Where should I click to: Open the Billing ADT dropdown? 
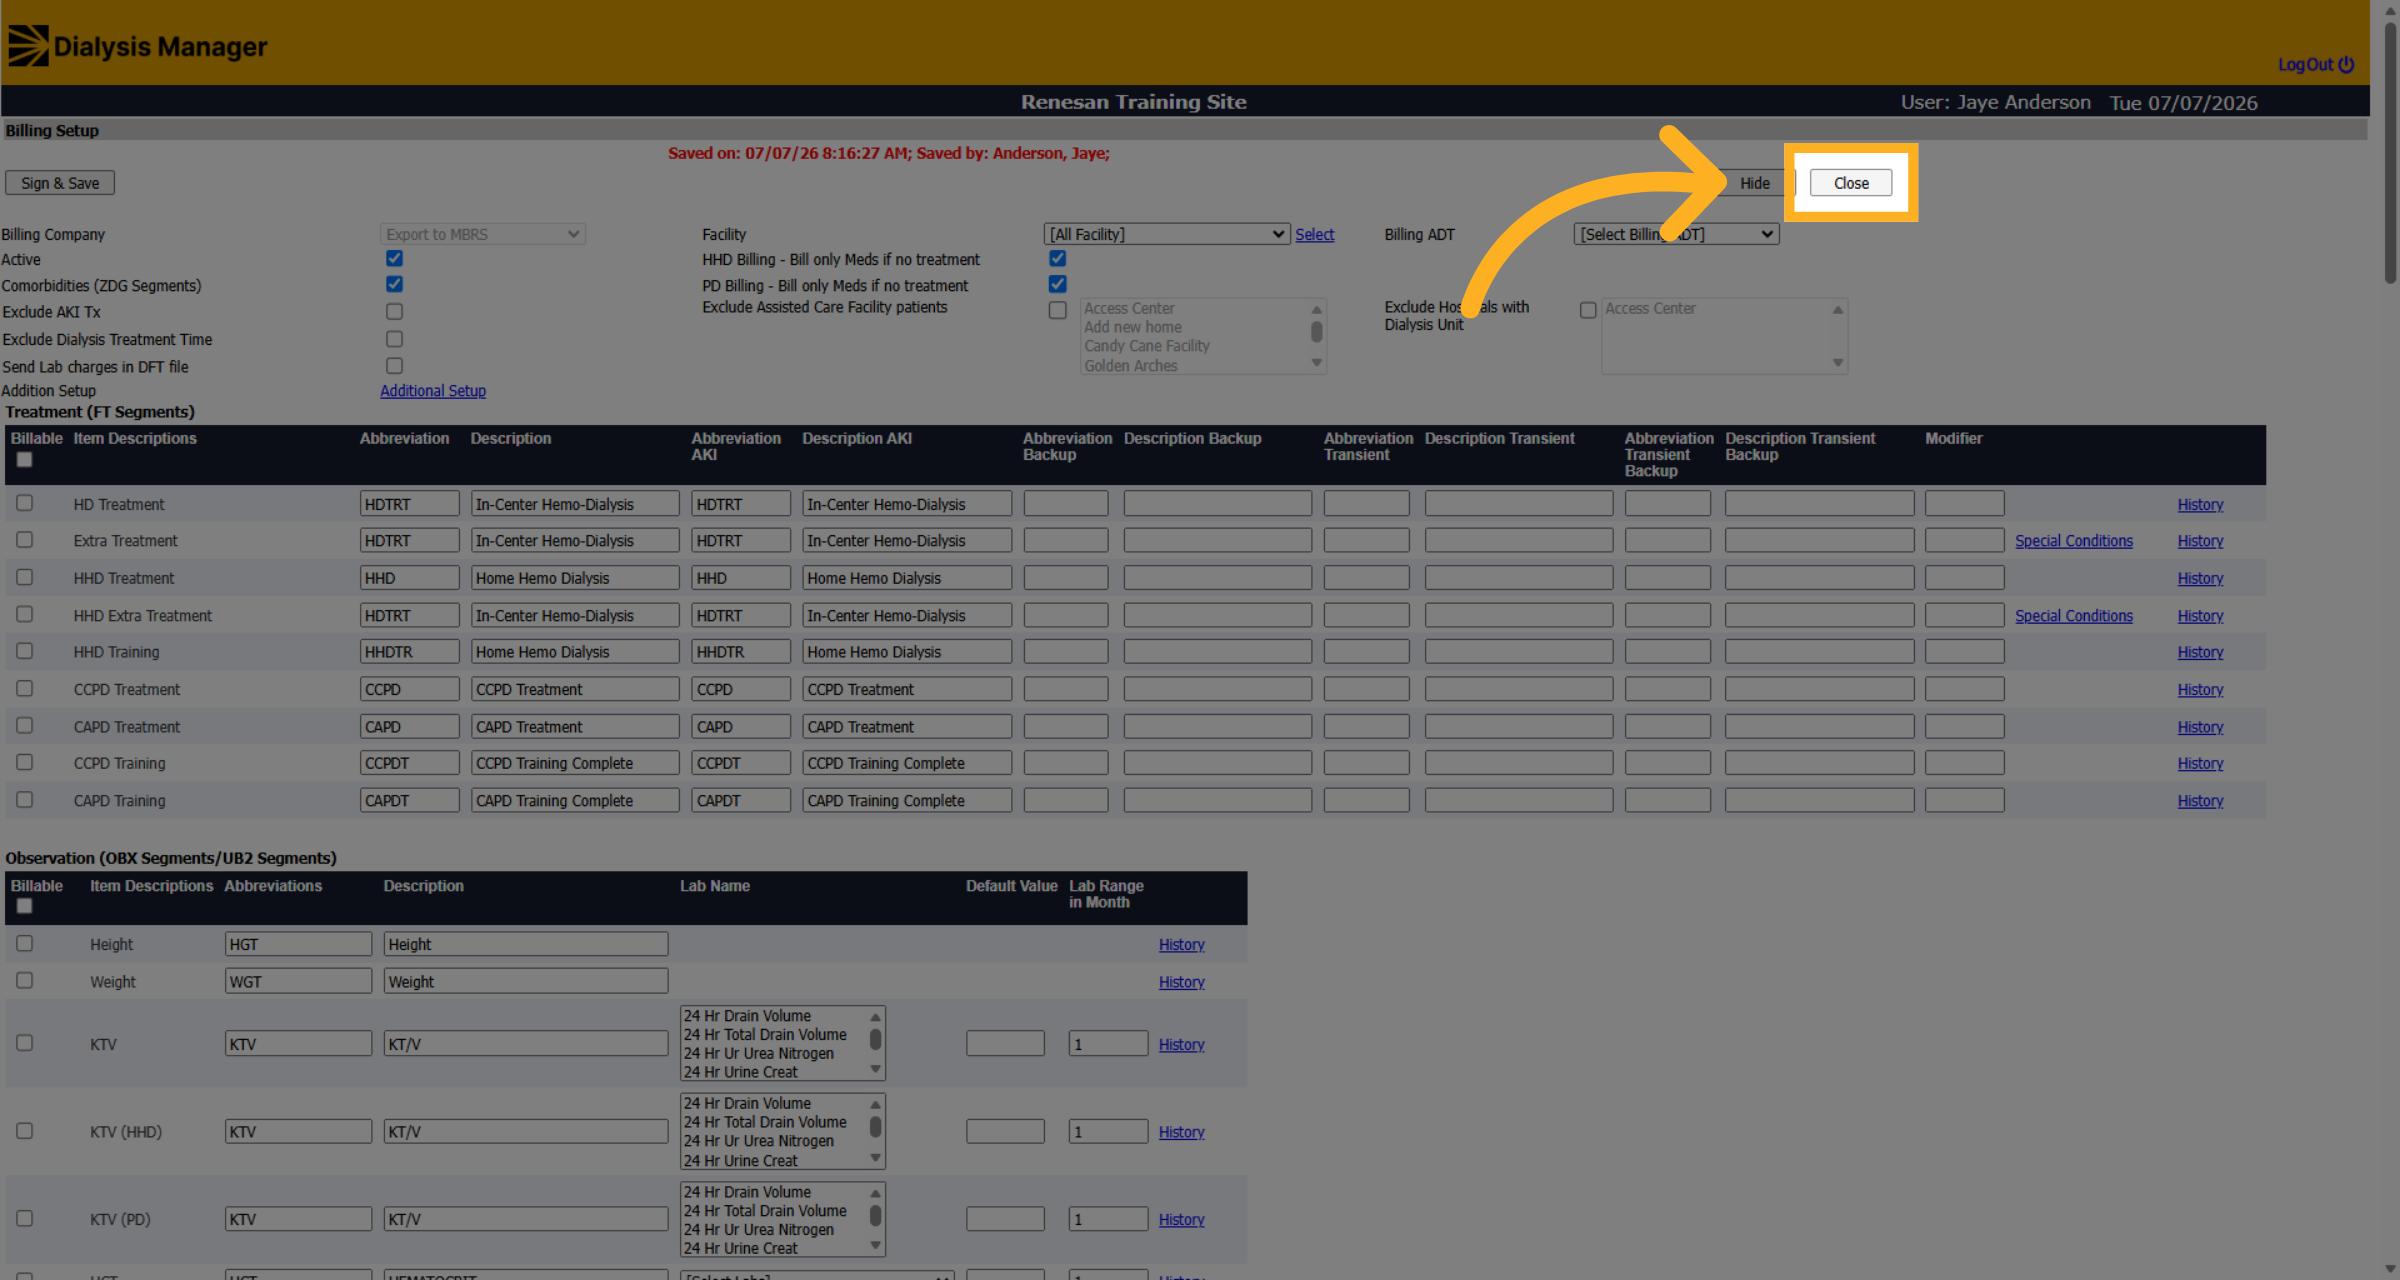pos(1676,234)
